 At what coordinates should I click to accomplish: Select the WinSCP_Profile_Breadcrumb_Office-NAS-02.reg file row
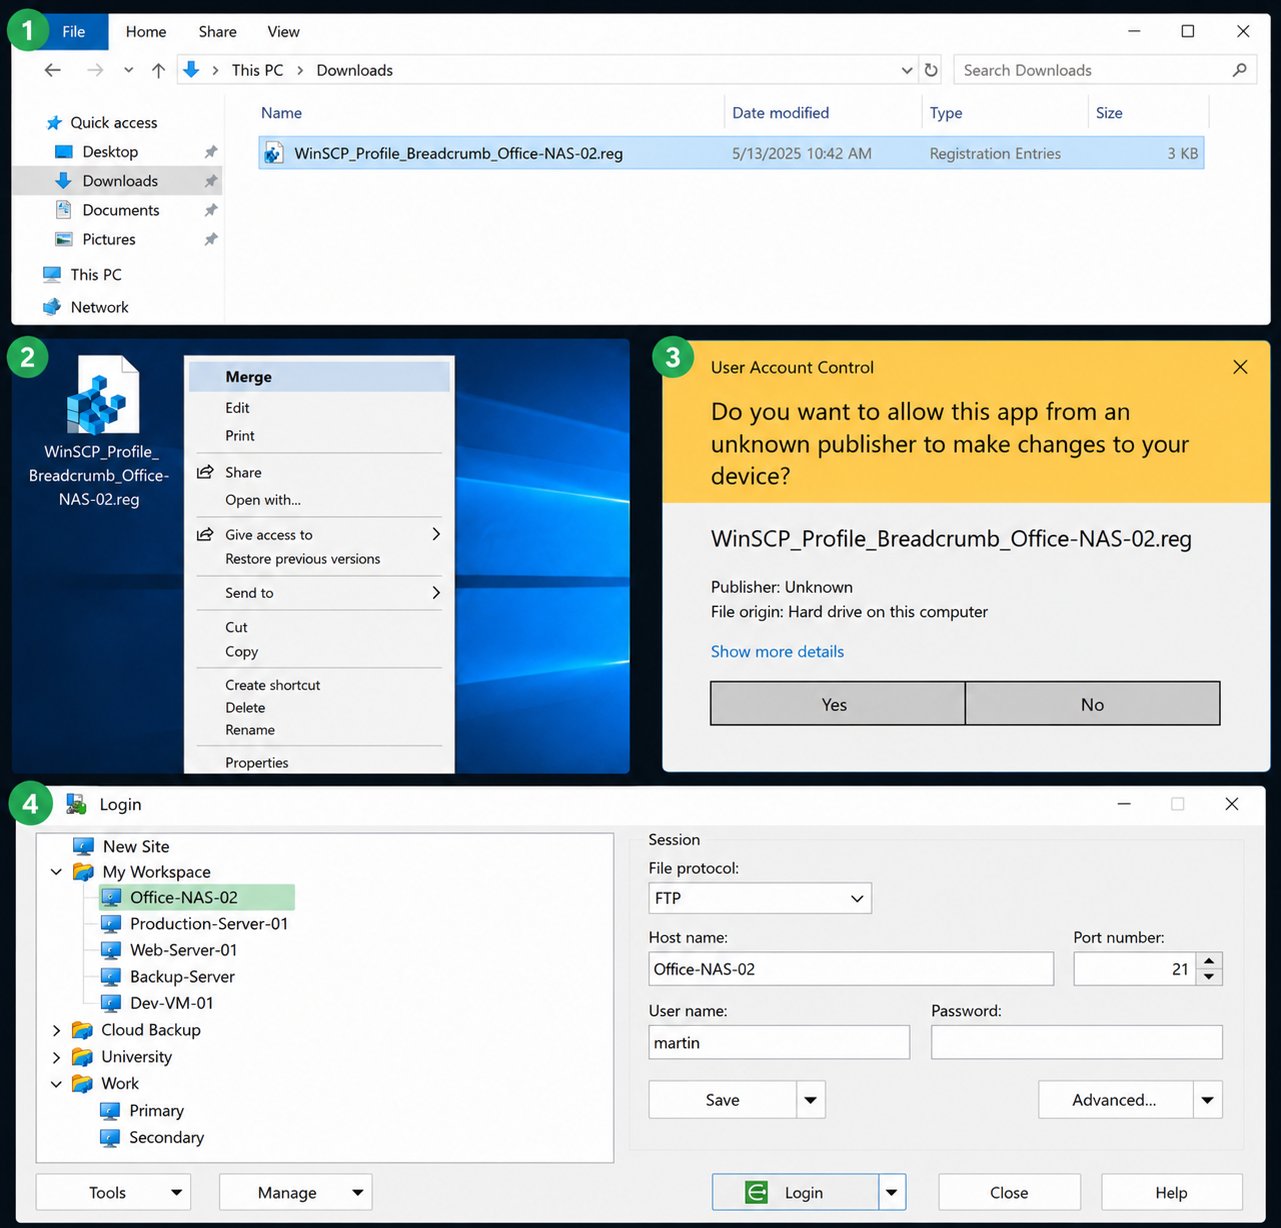click(731, 153)
